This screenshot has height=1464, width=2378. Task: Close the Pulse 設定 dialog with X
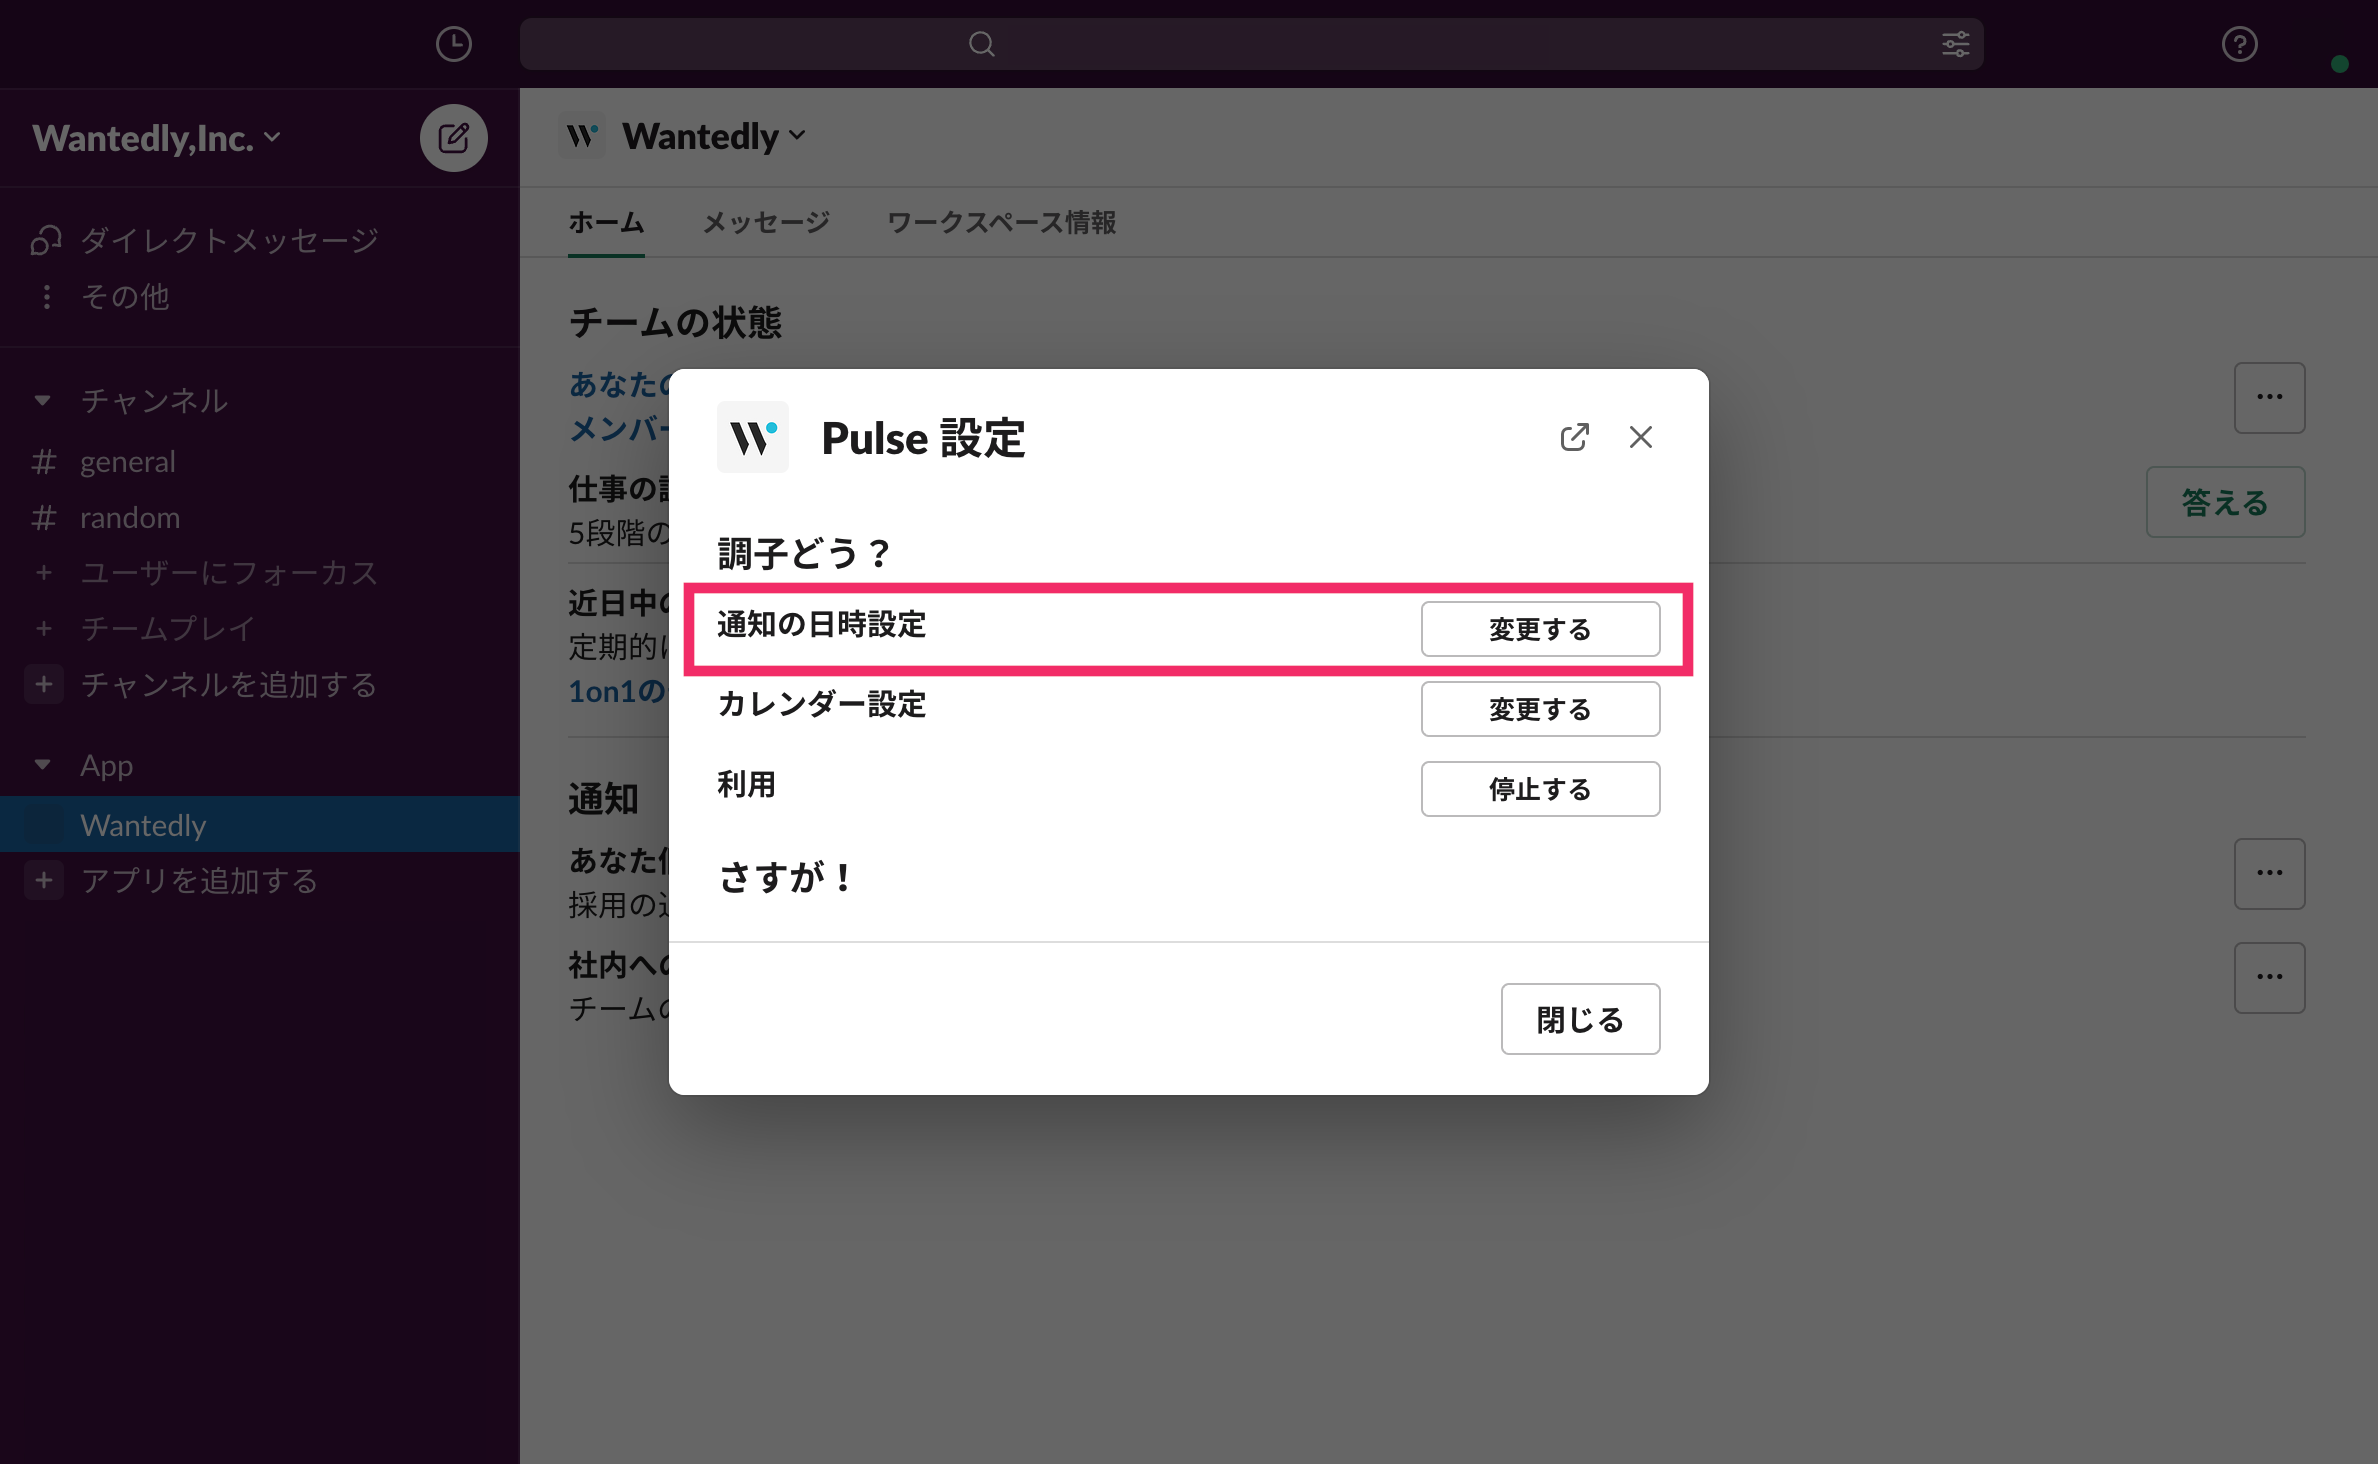pos(1640,437)
